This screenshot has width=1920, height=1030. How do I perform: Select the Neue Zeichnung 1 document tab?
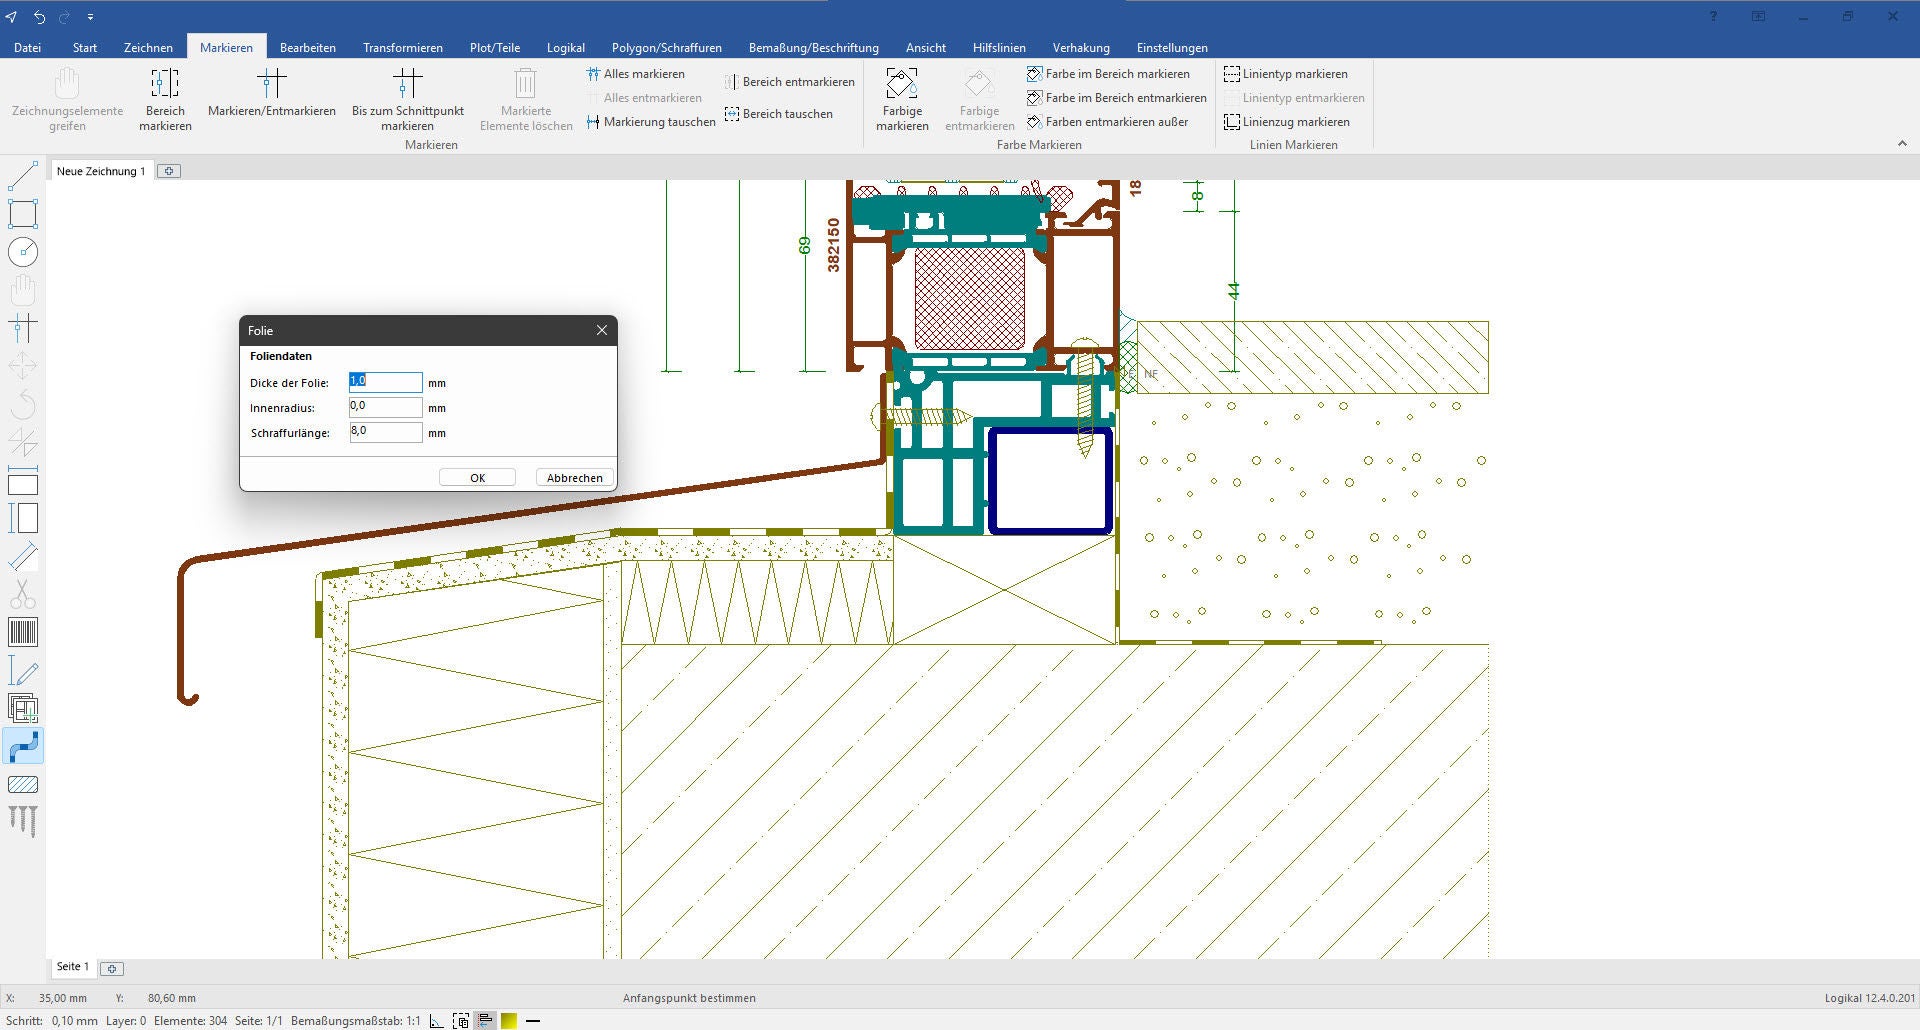point(101,171)
